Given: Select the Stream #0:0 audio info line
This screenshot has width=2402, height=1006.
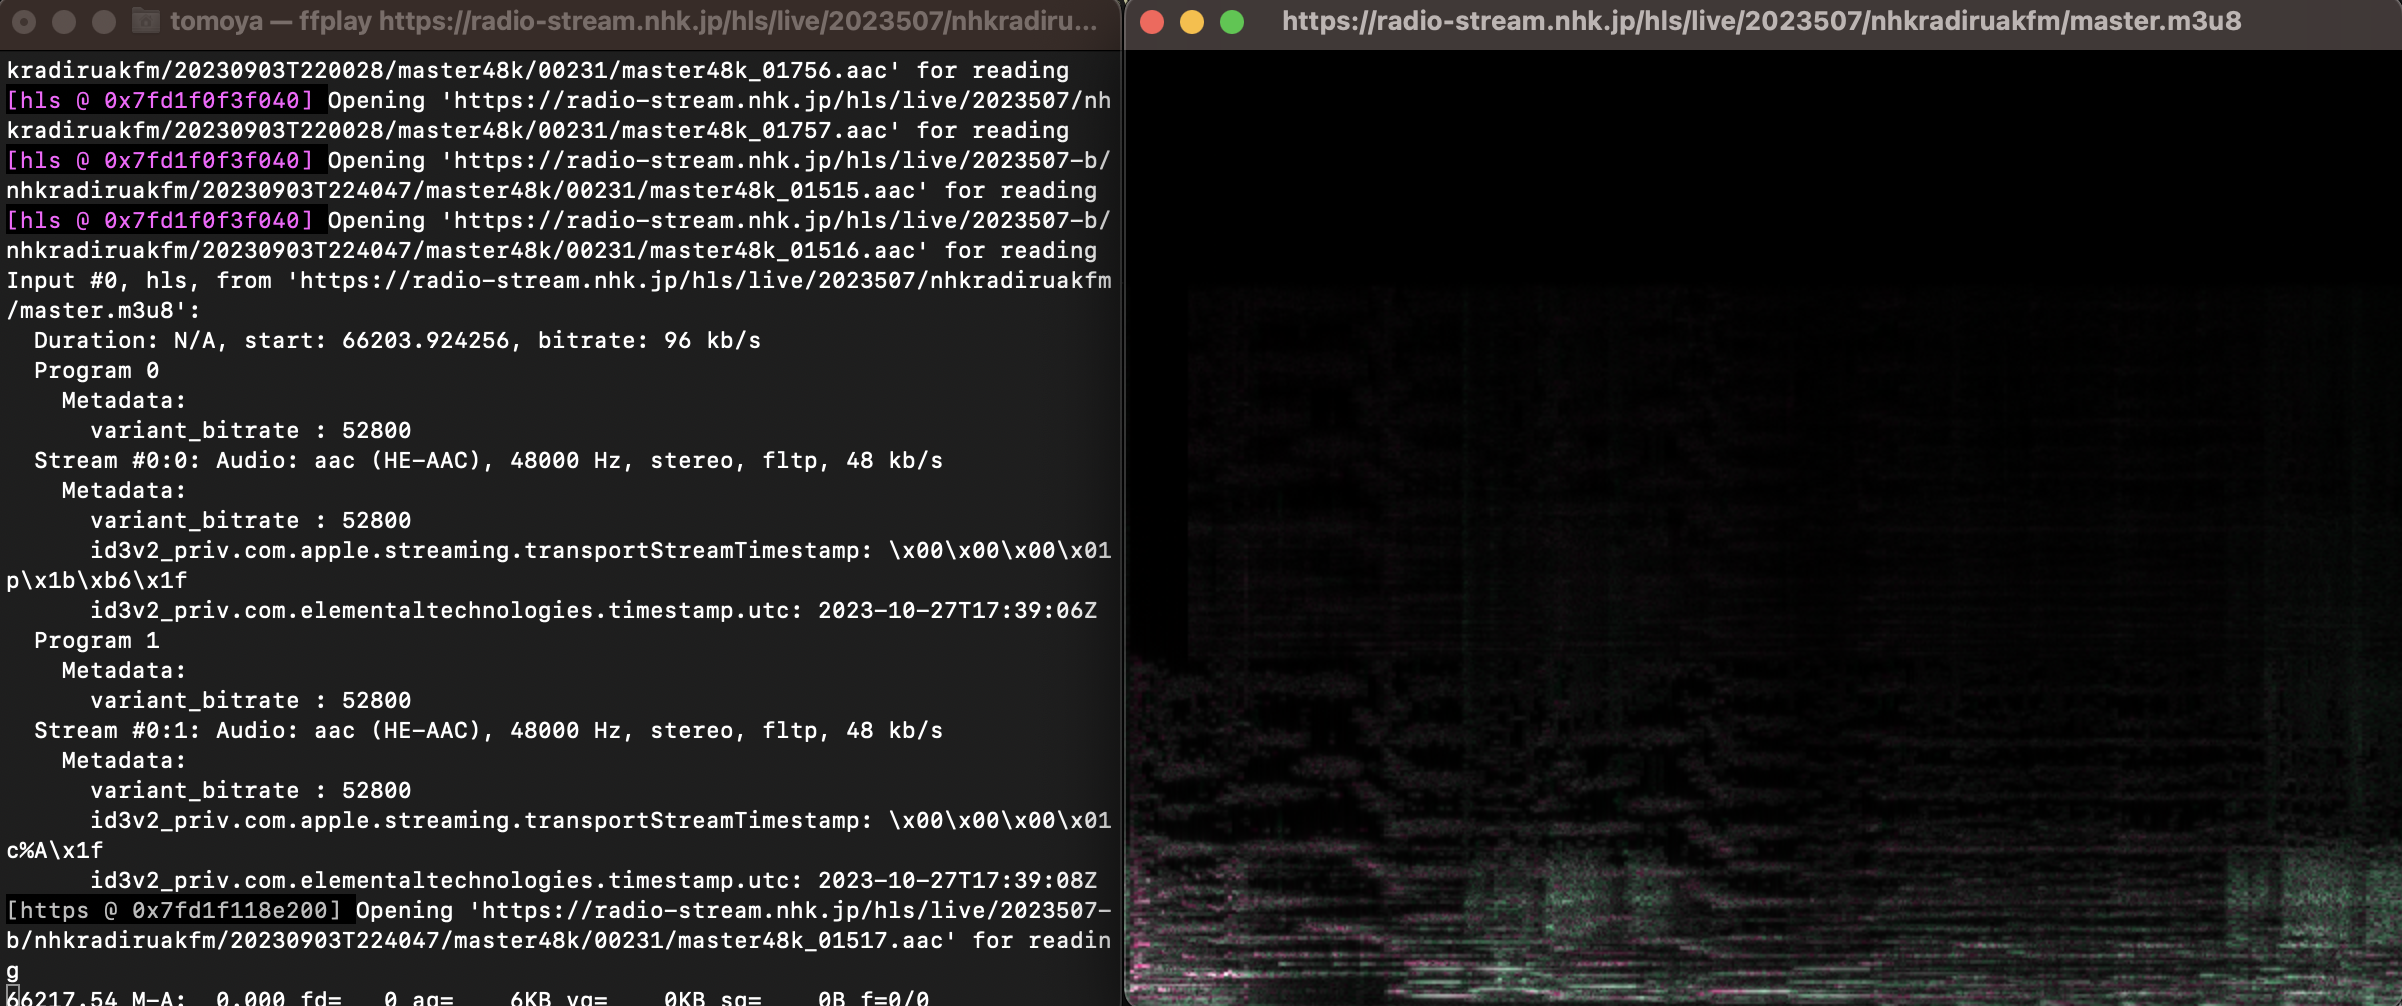Looking at the screenshot, I should tap(490, 460).
